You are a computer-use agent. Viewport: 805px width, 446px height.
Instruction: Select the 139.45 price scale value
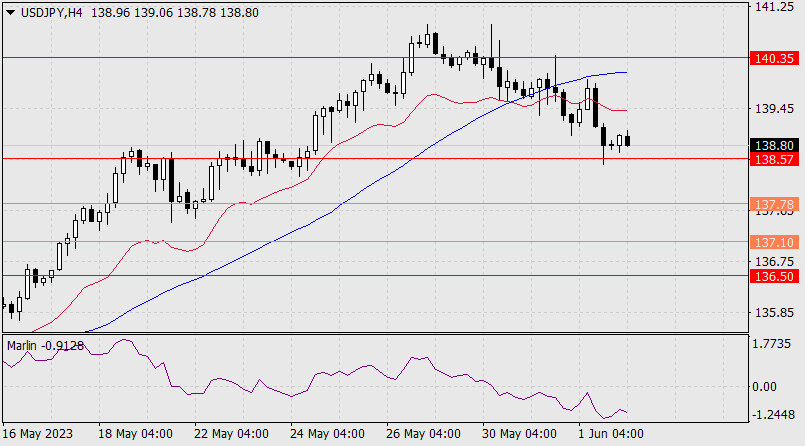click(x=774, y=109)
